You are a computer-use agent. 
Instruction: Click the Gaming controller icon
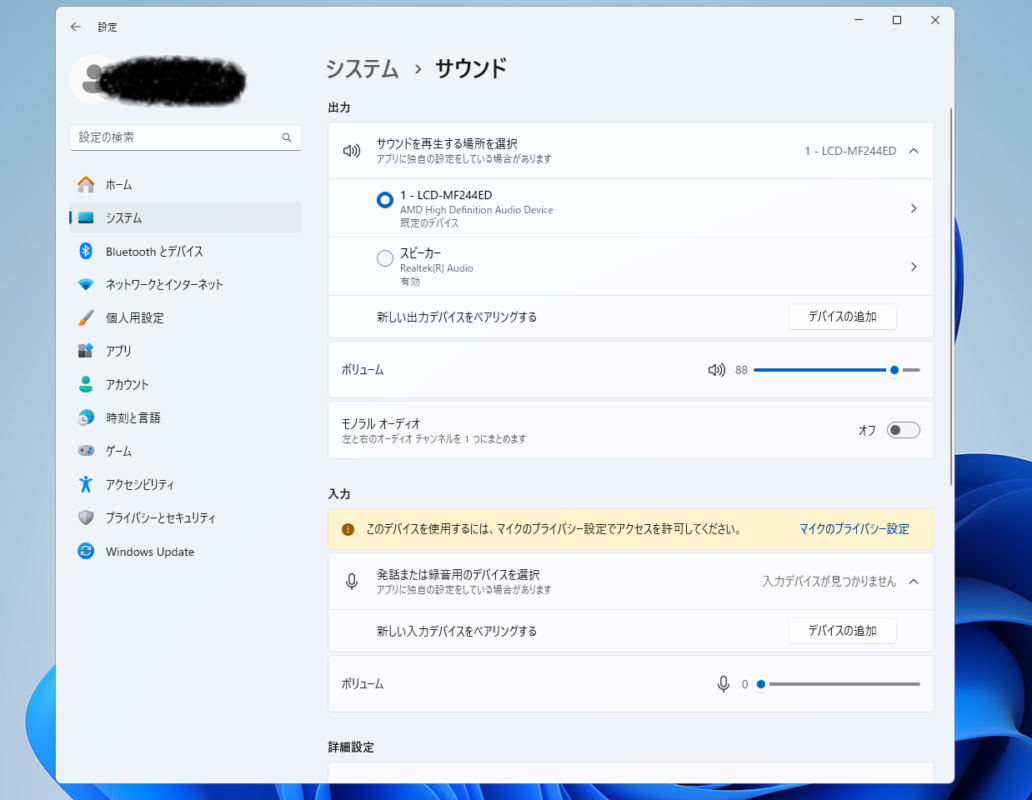click(86, 451)
